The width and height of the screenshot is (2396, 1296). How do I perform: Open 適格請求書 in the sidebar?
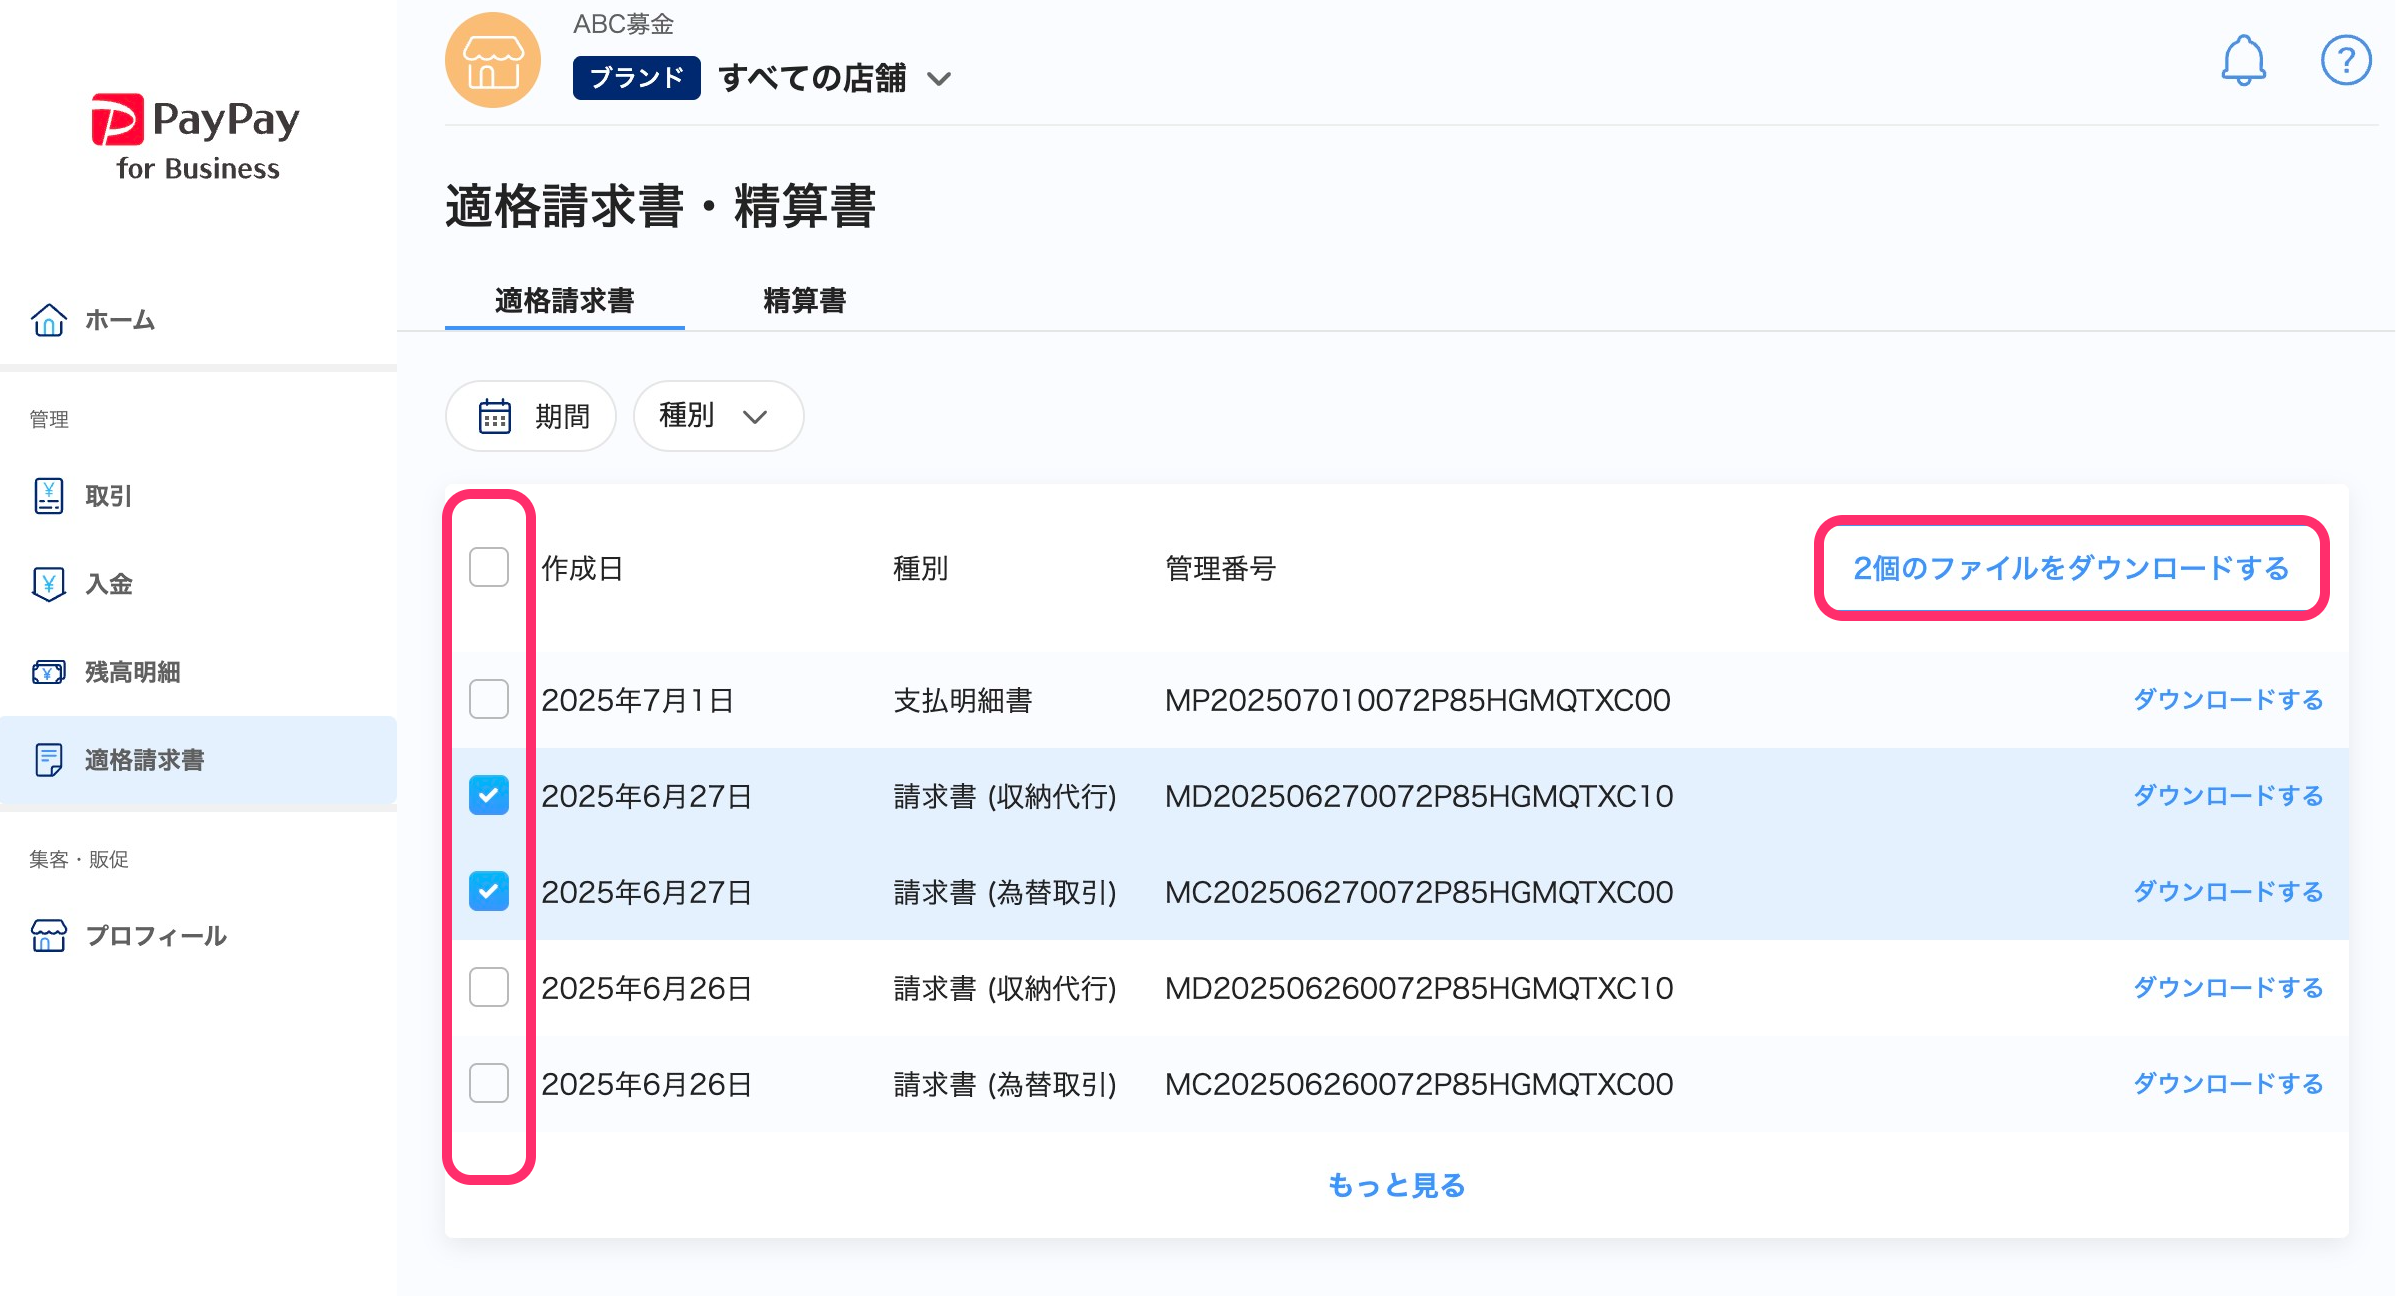(198, 760)
